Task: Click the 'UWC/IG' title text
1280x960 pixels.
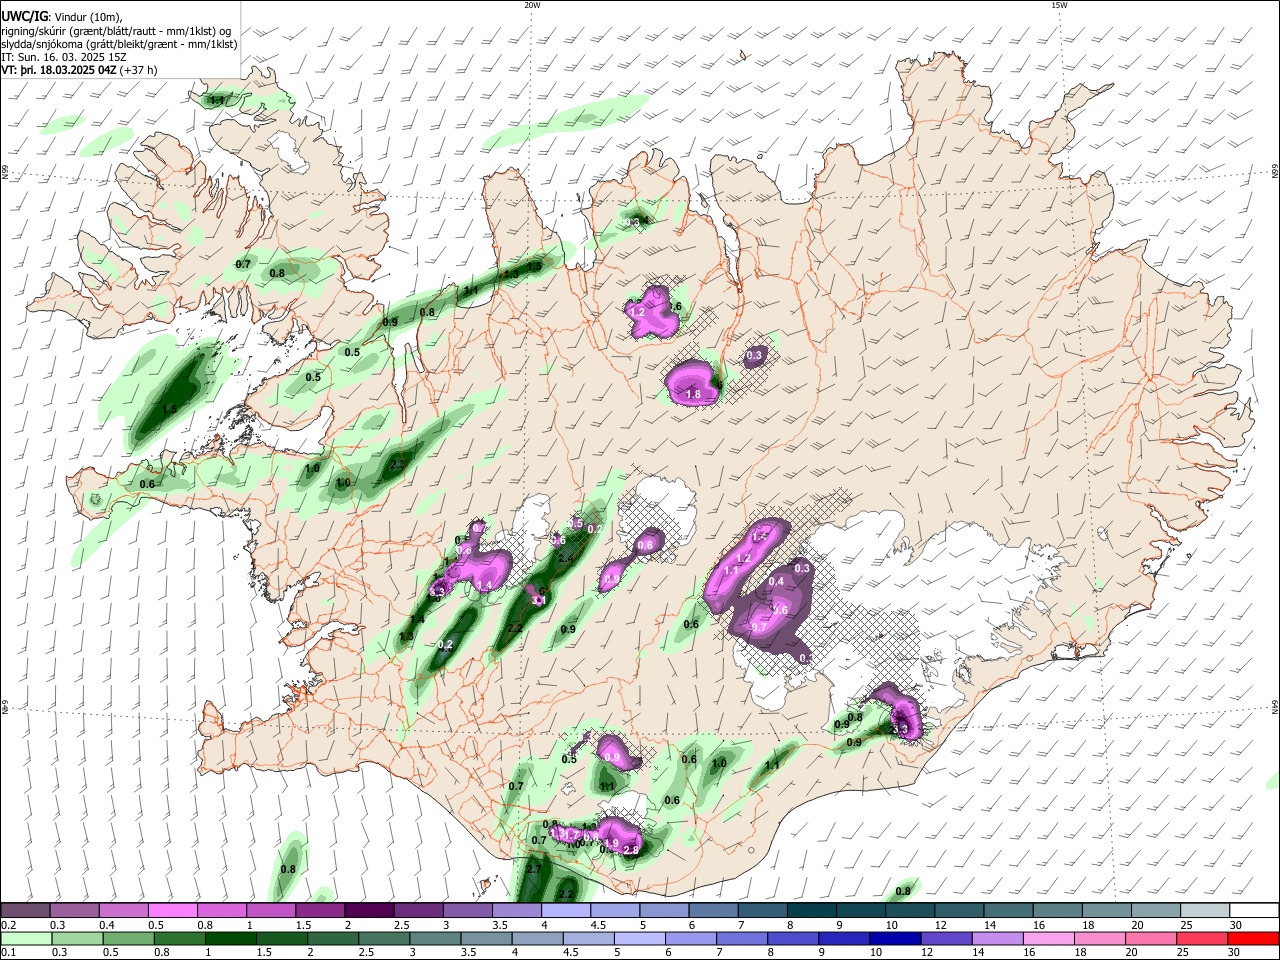Action: 23,15
